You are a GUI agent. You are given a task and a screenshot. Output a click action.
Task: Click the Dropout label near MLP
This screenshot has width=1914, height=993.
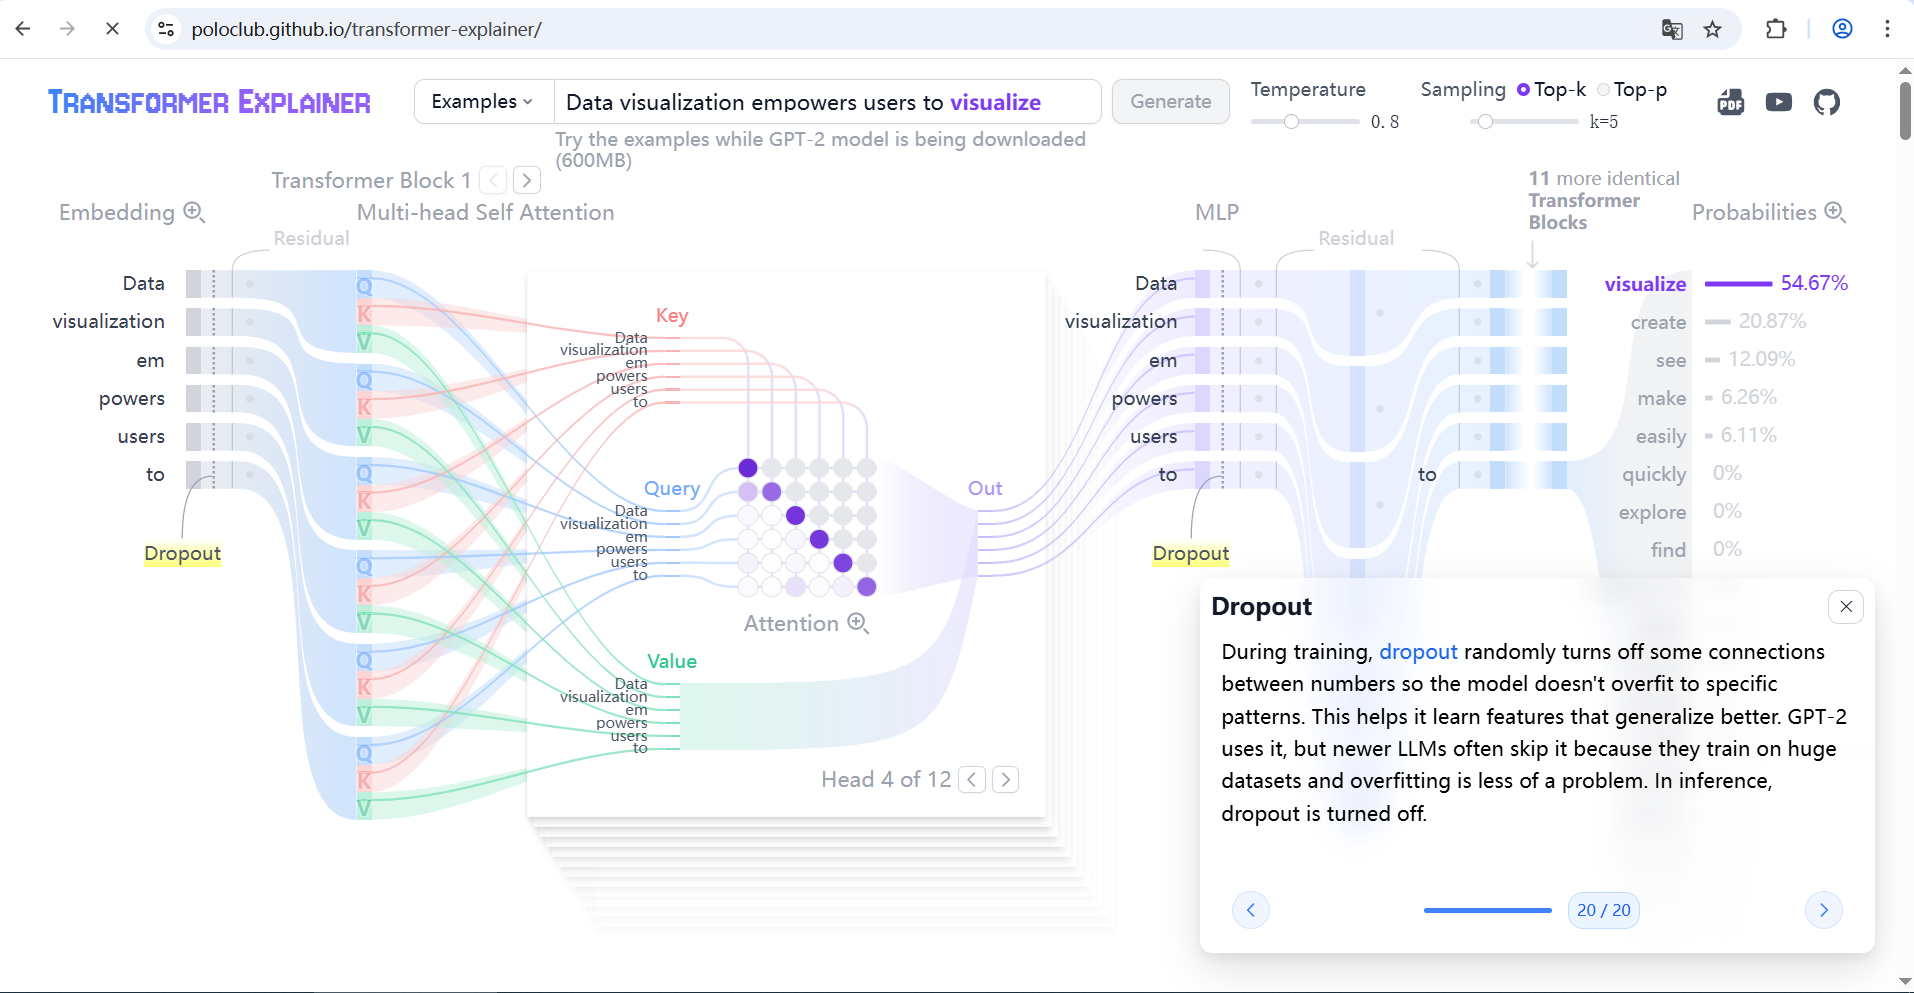(x=1190, y=554)
